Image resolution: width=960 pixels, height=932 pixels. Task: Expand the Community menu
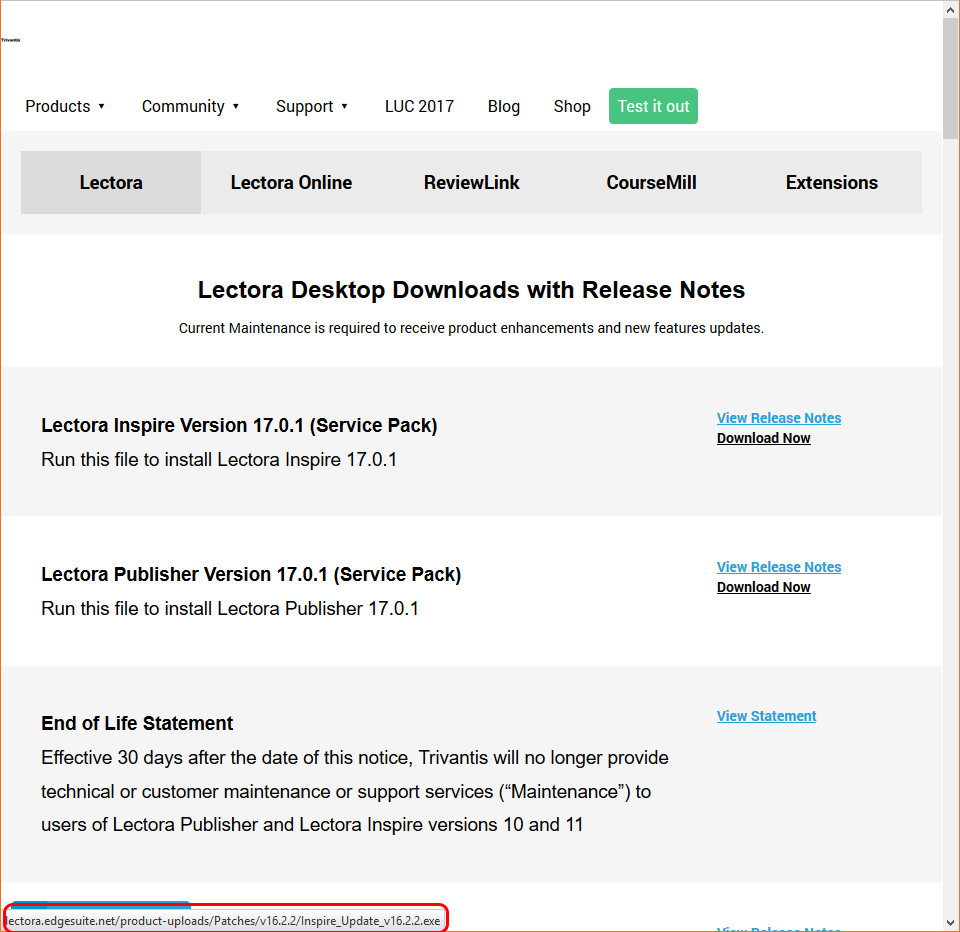coord(190,107)
